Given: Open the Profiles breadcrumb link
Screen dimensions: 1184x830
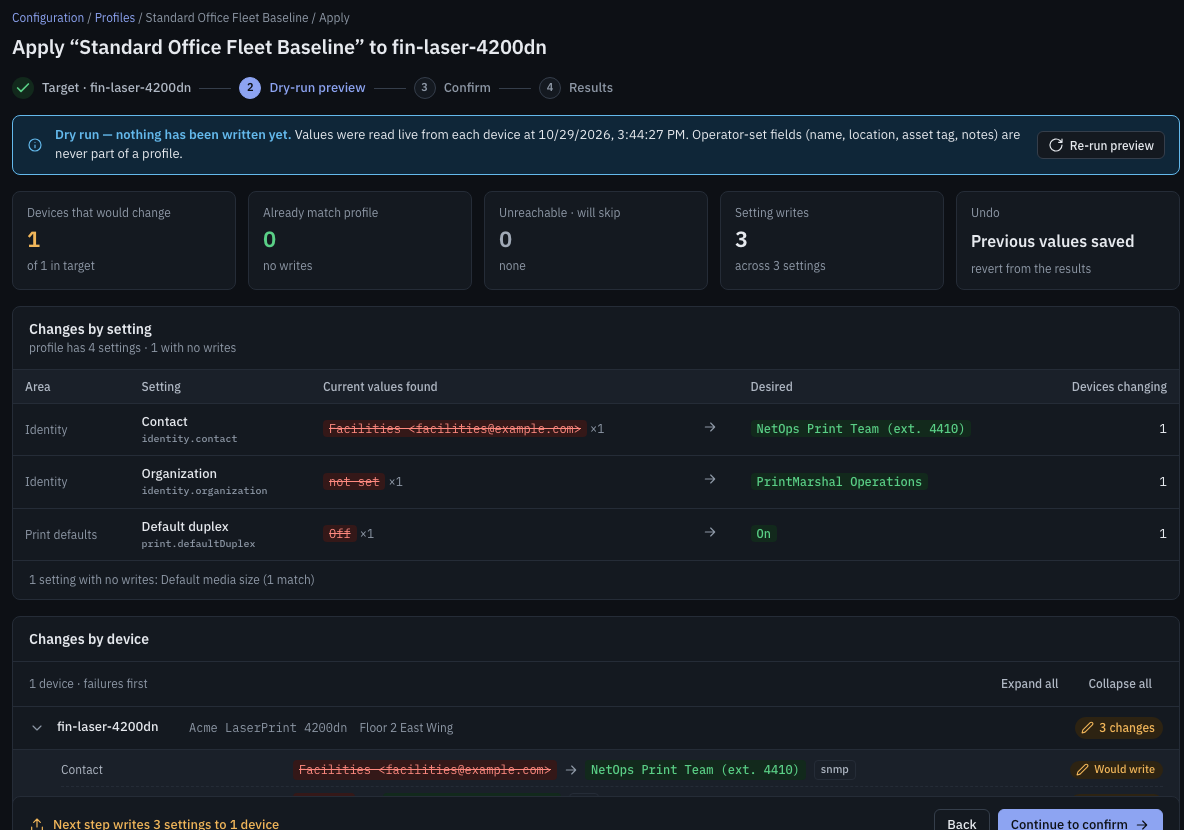Looking at the screenshot, I should [x=115, y=17].
